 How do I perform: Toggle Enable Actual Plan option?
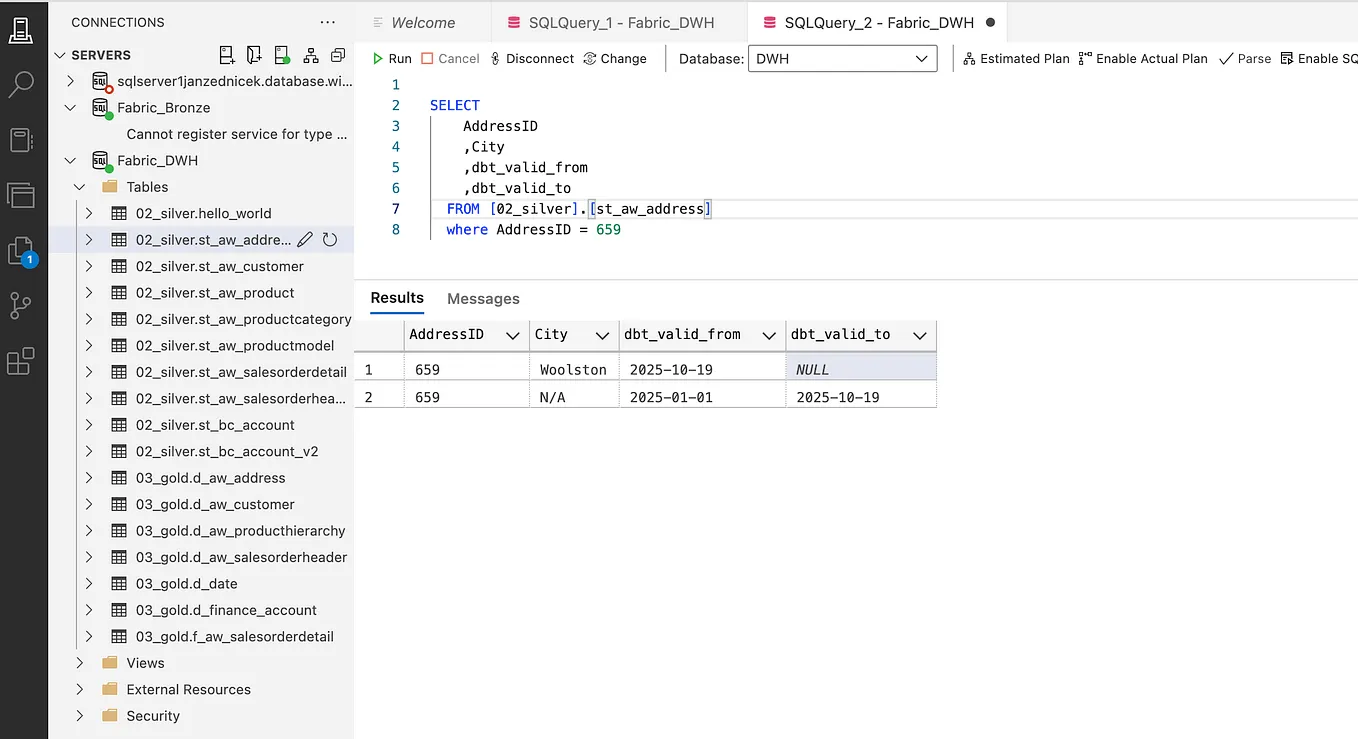1143,59
